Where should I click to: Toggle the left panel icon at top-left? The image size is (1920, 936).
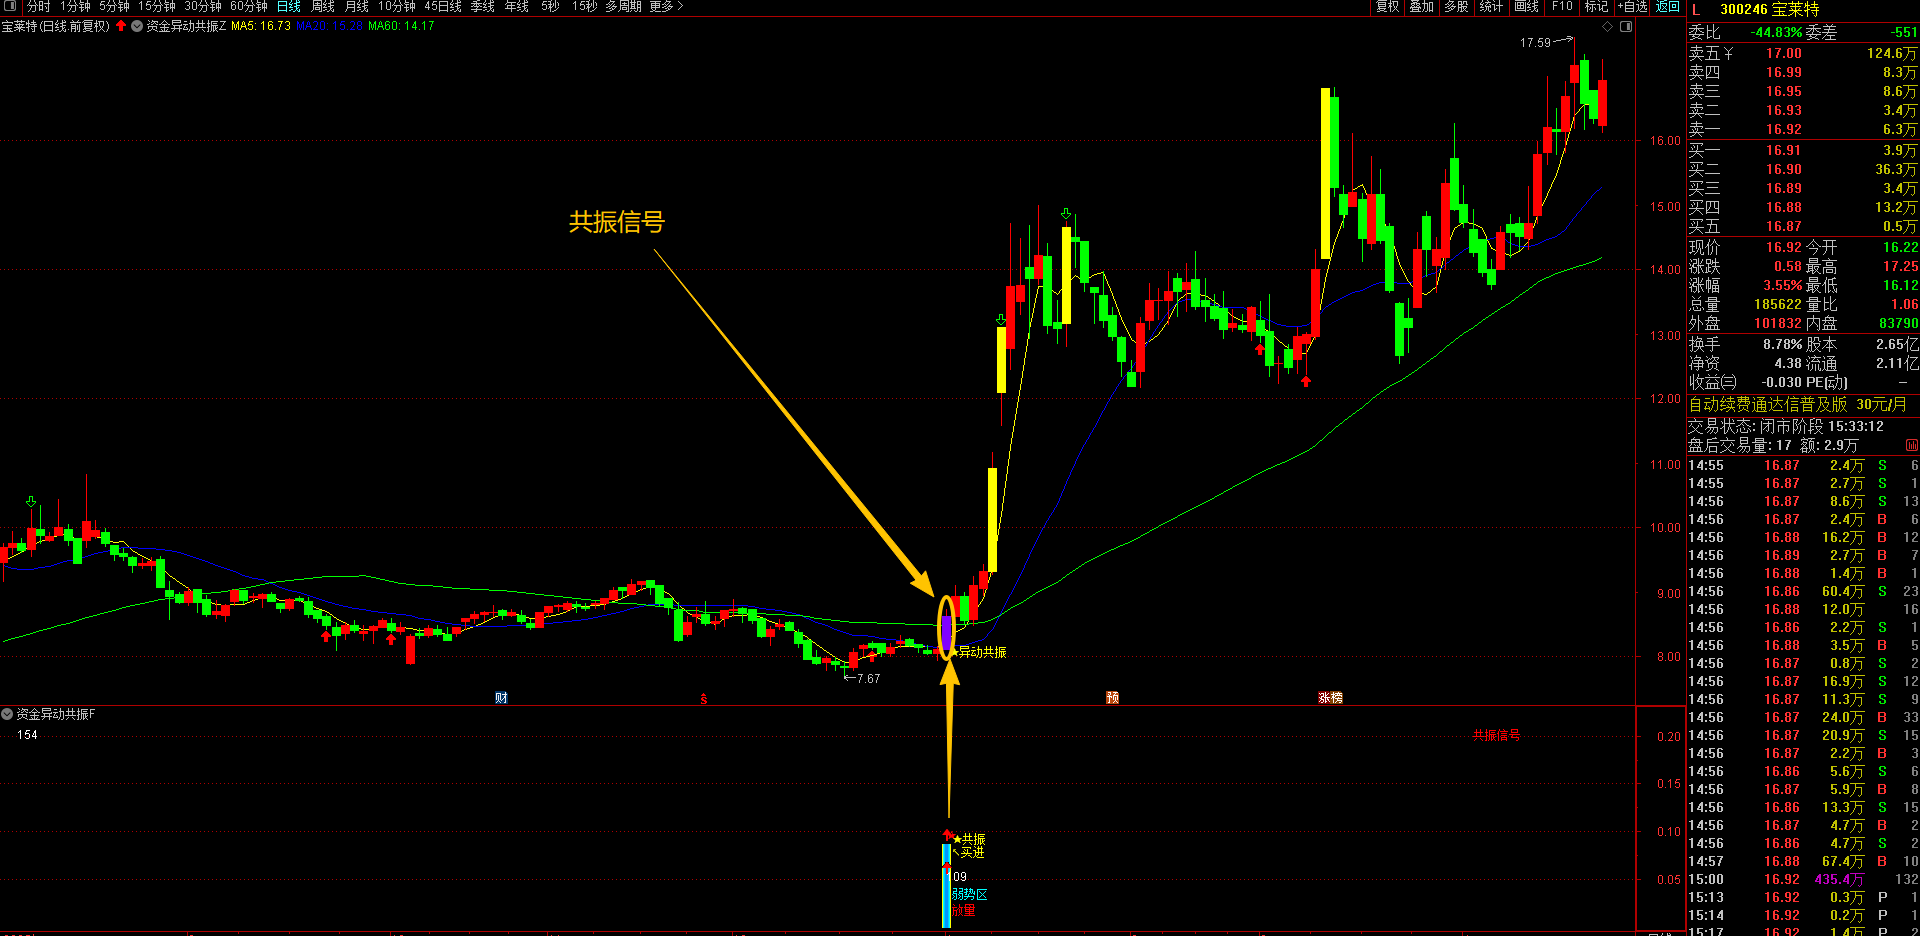[9, 7]
